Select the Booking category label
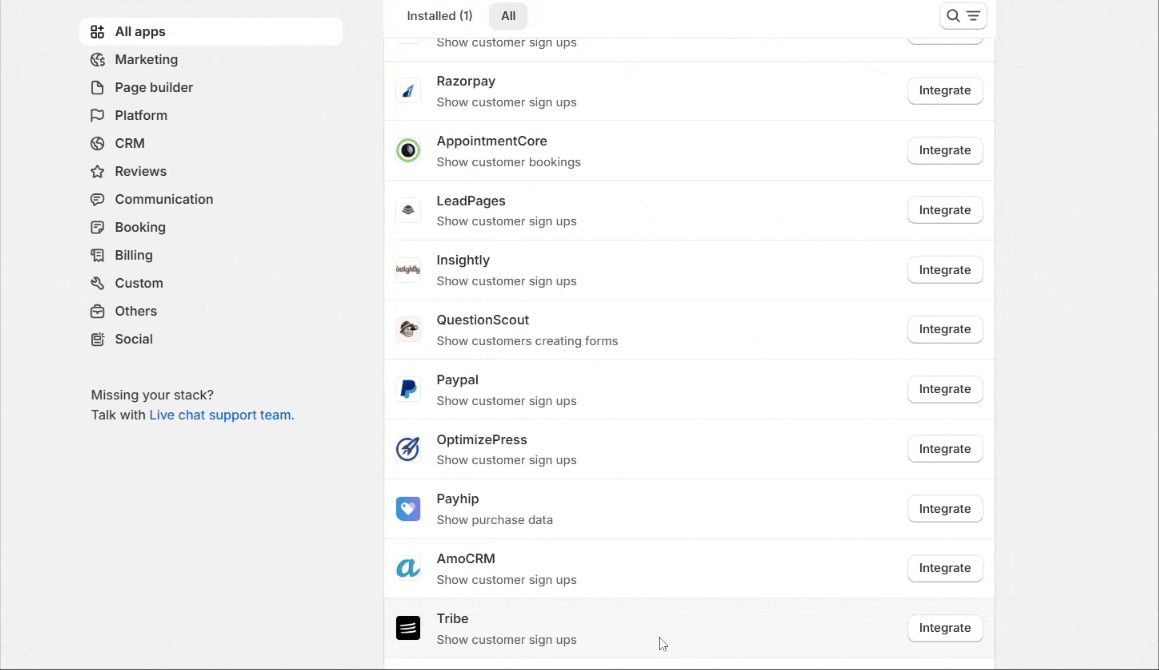The width and height of the screenshot is (1159, 670). point(140,227)
